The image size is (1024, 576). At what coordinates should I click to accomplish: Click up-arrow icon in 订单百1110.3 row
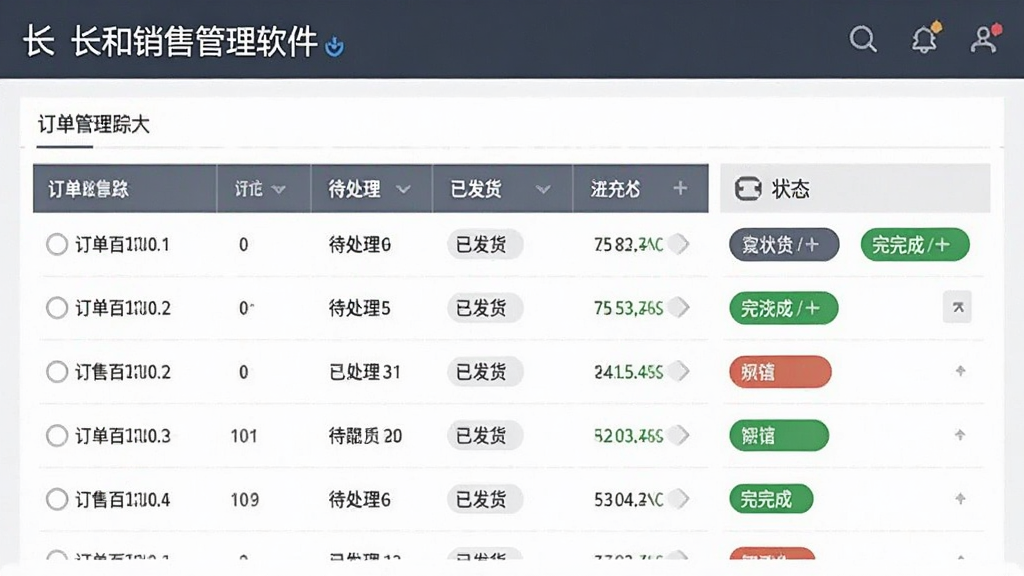(x=960, y=435)
